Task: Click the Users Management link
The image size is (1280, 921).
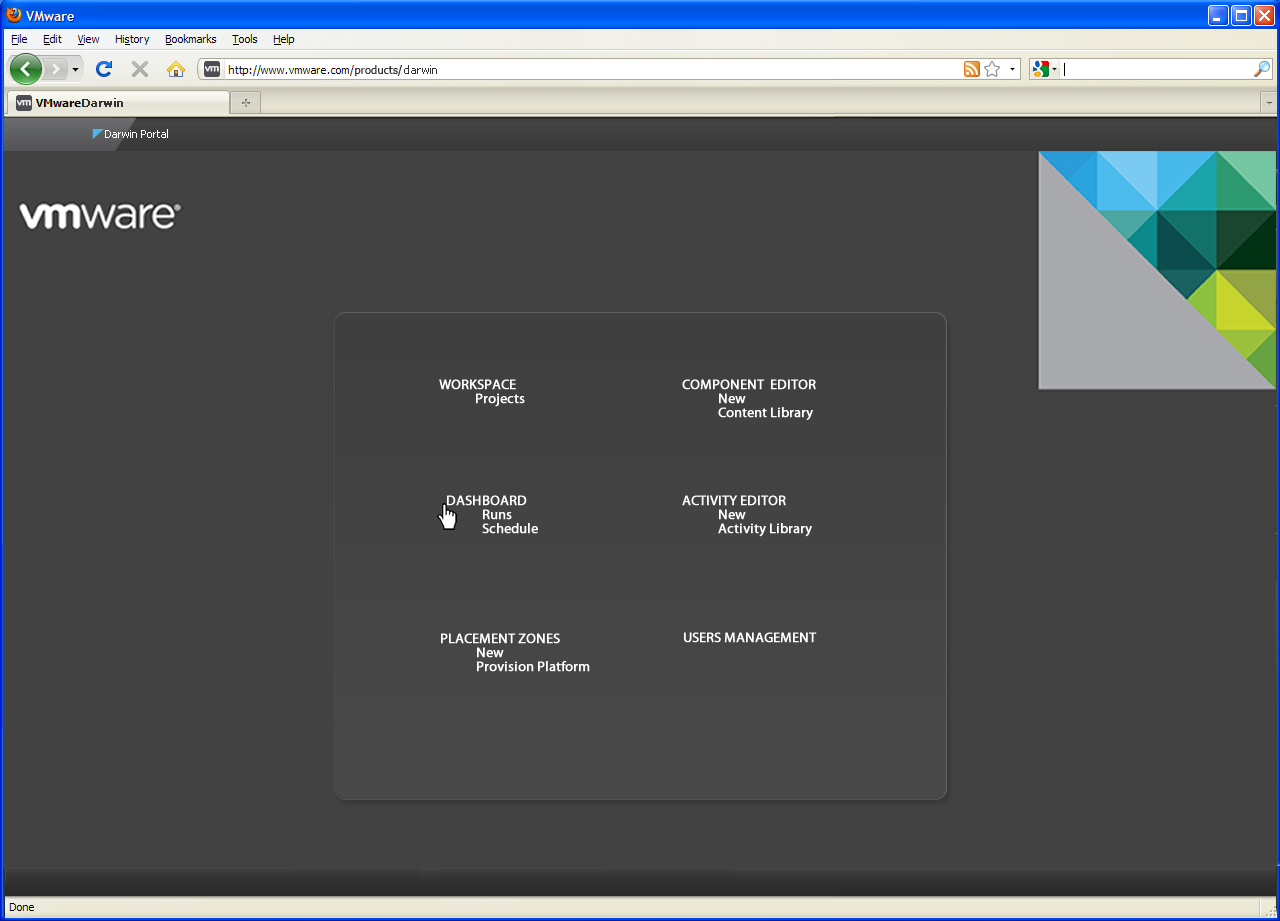Action: click(749, 638)
